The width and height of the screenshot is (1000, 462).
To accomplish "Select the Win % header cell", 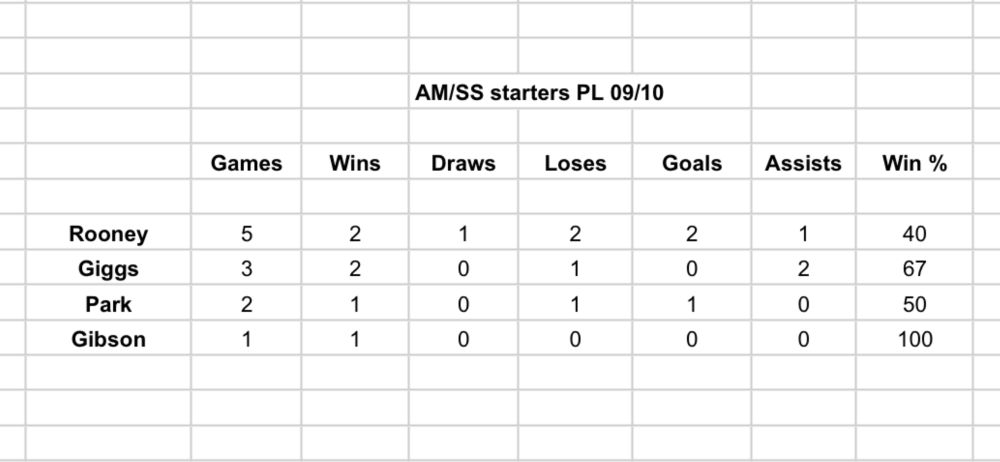I will tap(915, 163).
